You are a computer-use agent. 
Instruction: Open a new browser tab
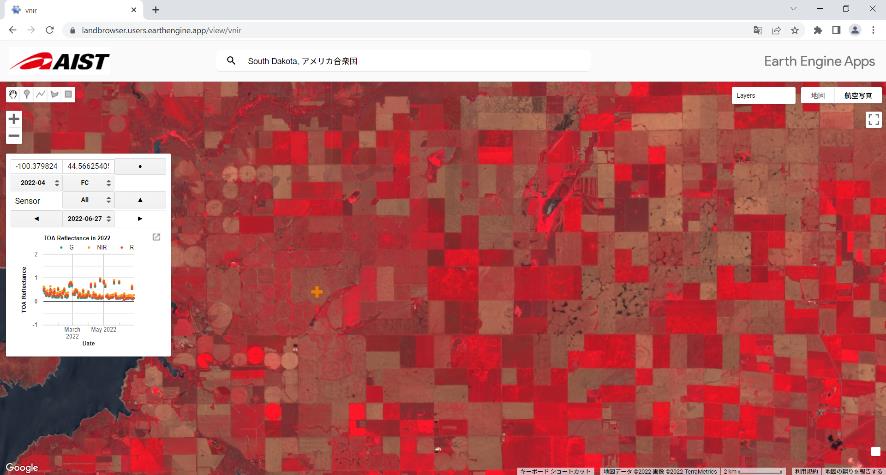(155, 10)
